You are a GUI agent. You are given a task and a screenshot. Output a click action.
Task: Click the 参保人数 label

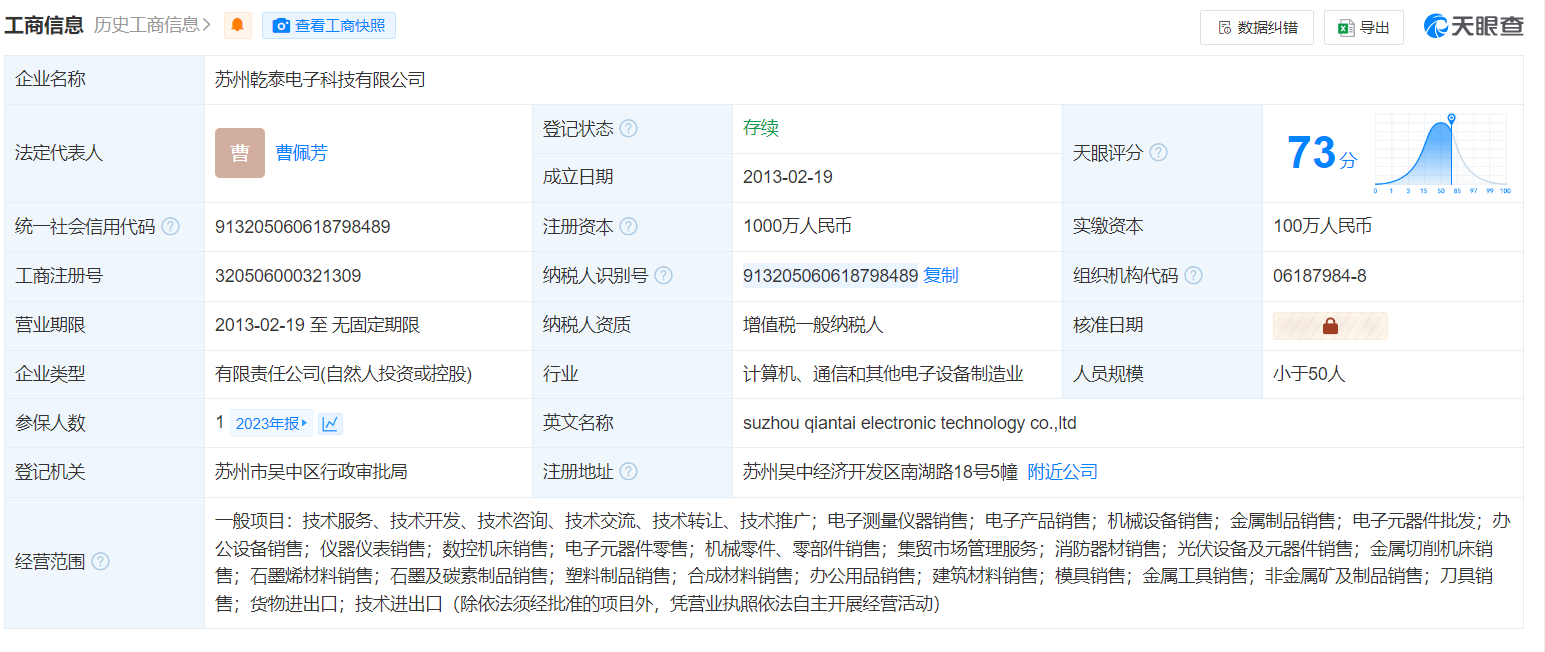pos(50,423)
